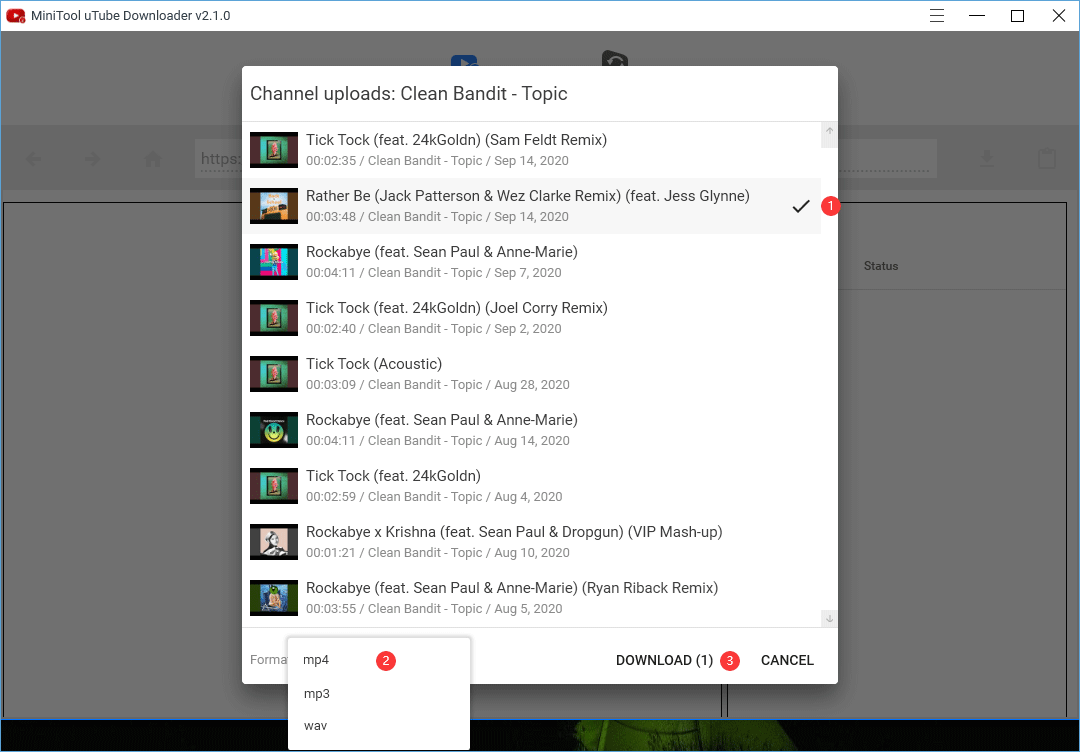This screenshot has width=1080, height=752.
Task: Dismiss the dialog with the CANCEL button
Action: pos(787,660)
